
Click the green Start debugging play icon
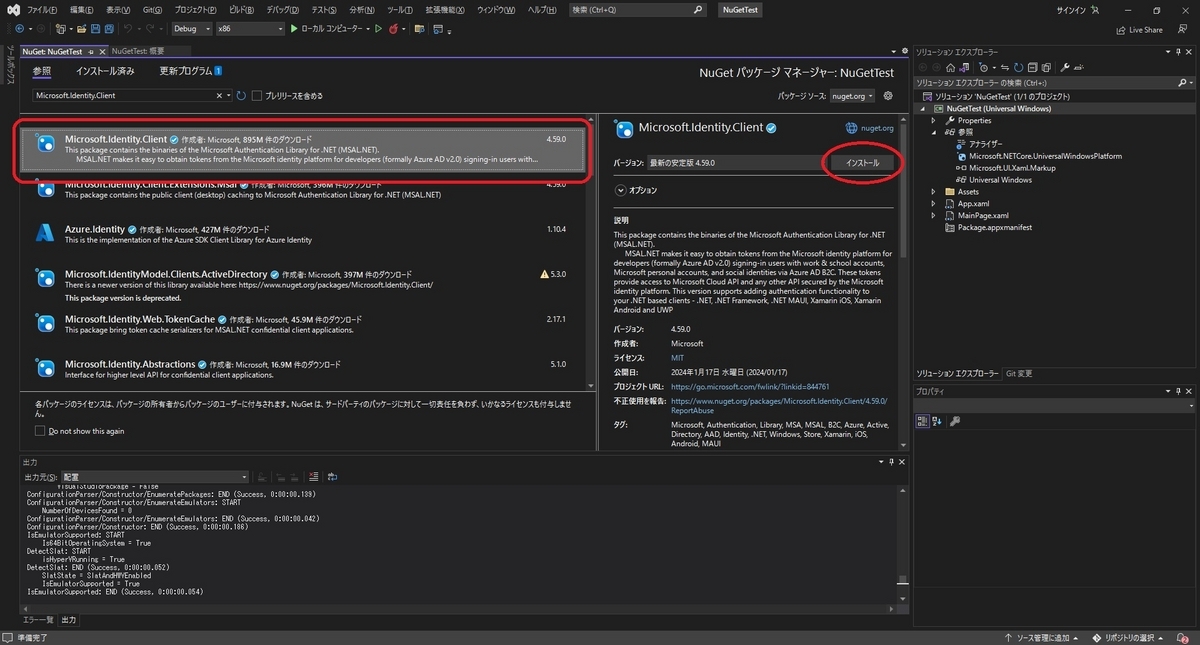pyautogui.click(x=294, y=29)
